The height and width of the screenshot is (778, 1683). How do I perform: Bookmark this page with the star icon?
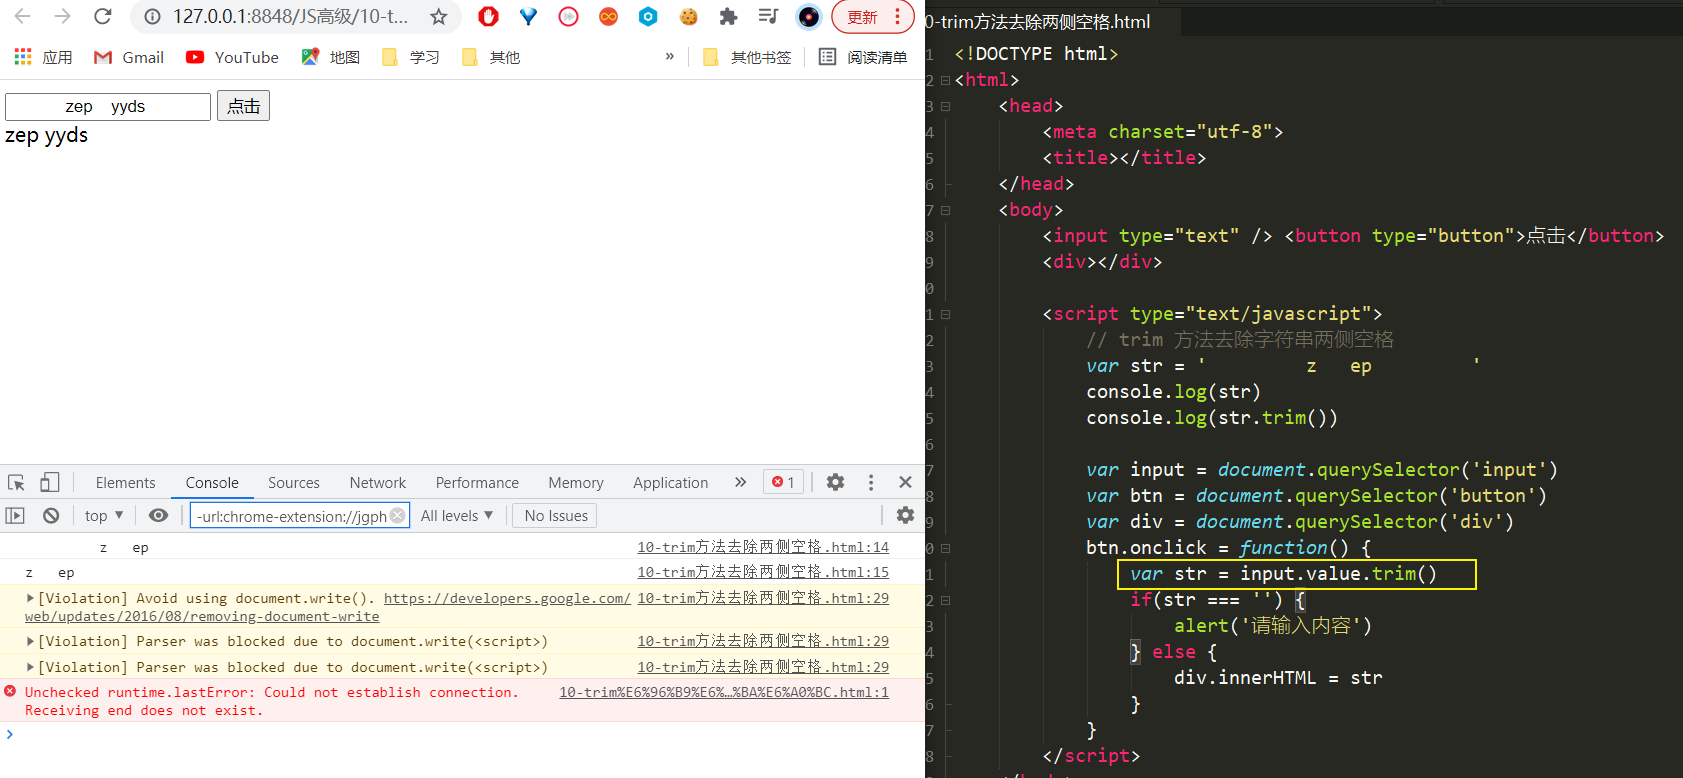tap(438, 17)
